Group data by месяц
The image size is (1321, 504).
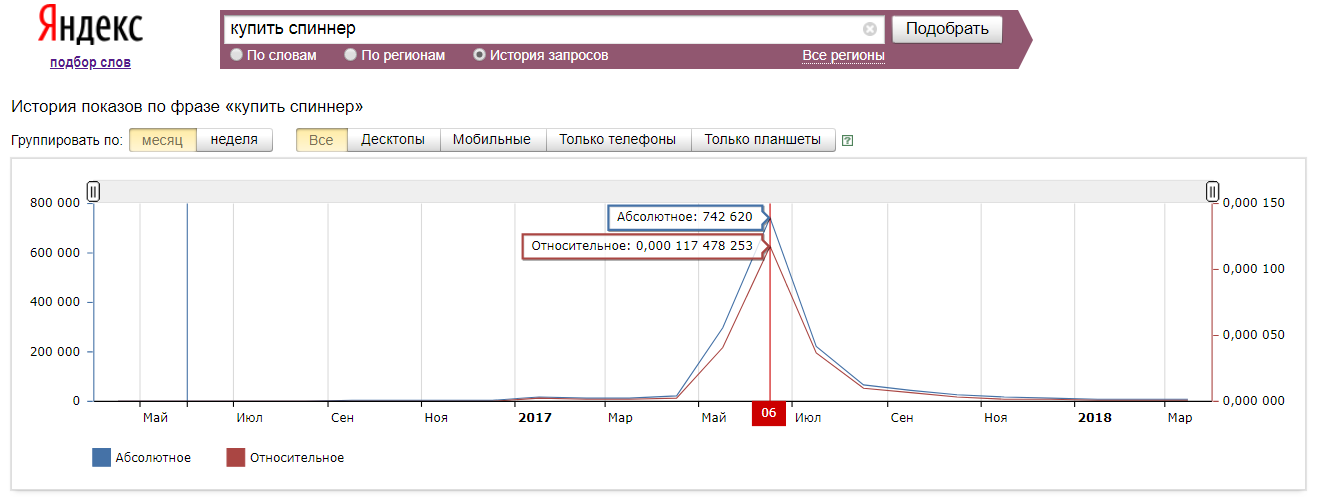pyautogui.click(x=162, y=140)
